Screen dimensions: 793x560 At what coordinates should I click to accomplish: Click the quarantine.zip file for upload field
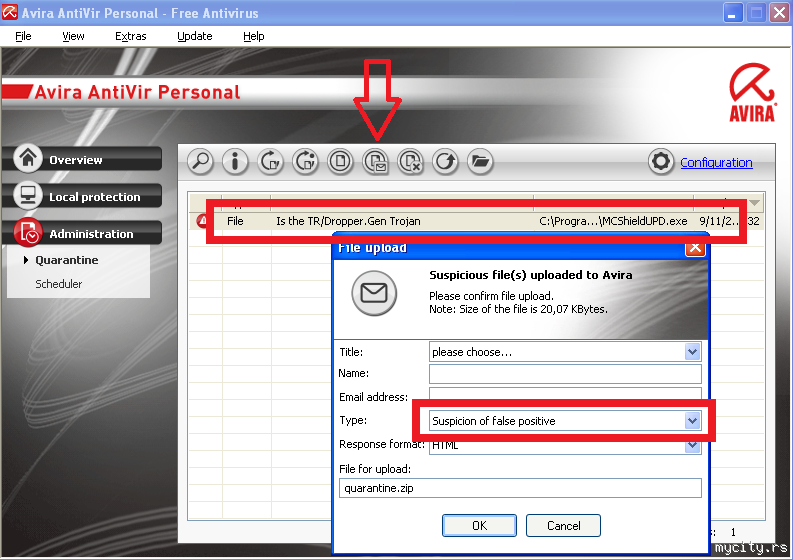[x=520, y=488]
